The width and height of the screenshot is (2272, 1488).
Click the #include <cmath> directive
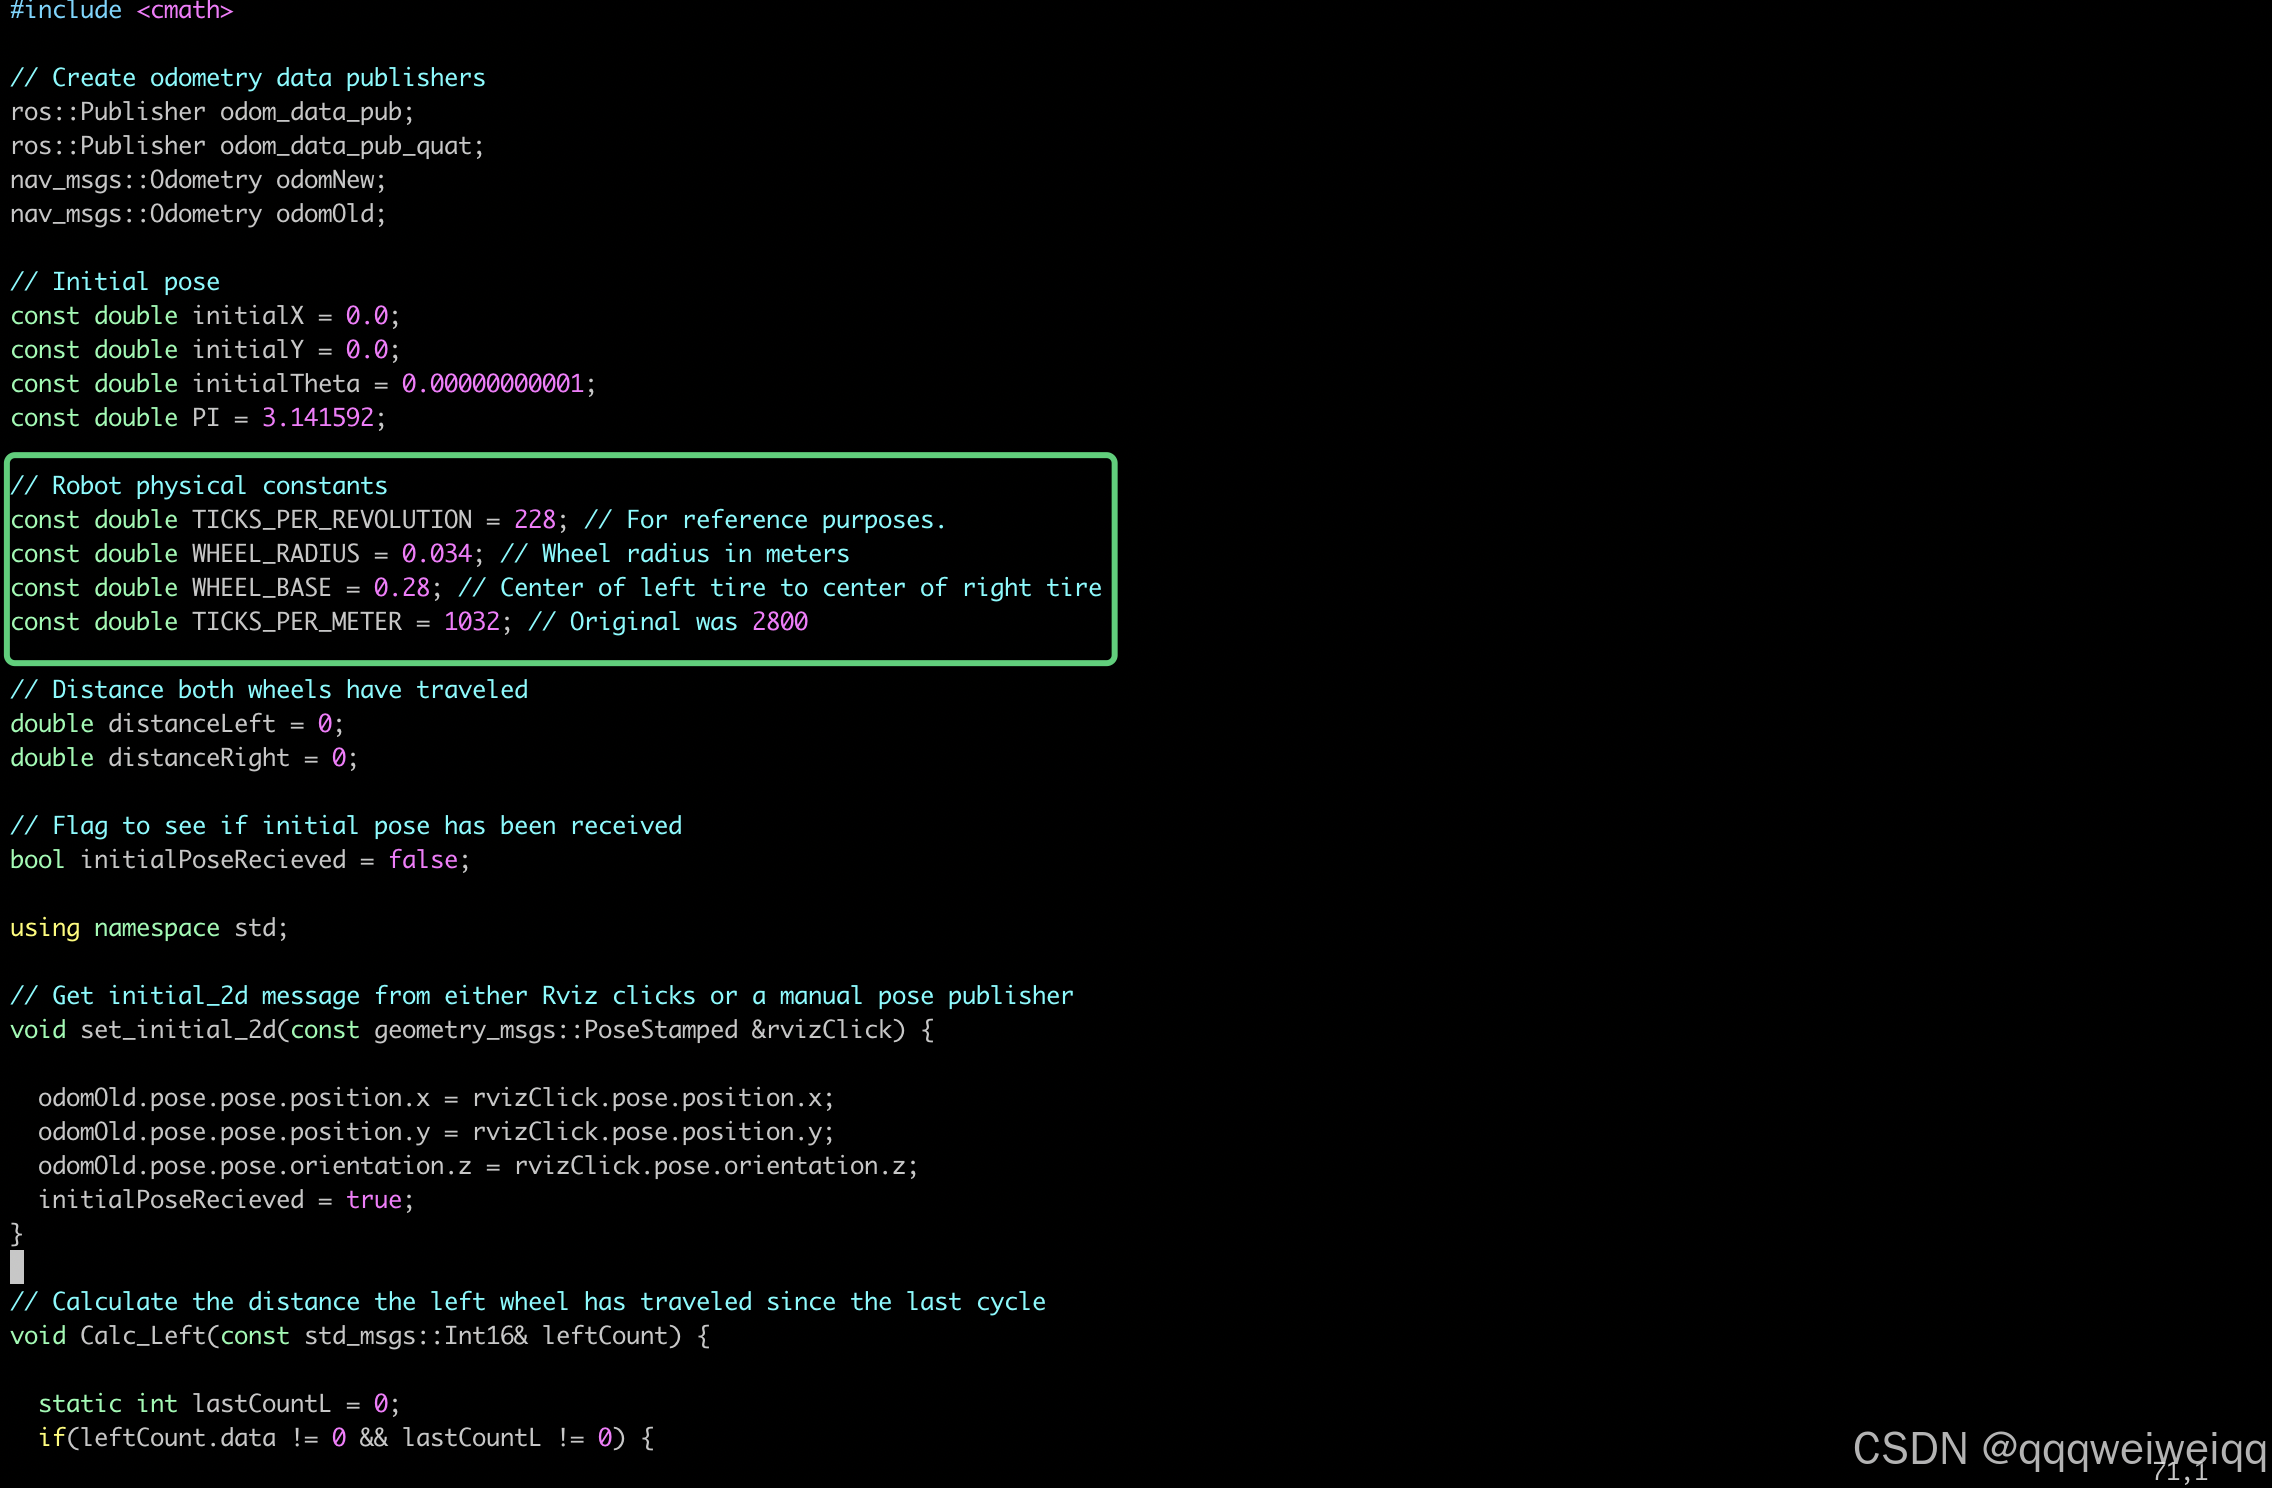point(120,12)
